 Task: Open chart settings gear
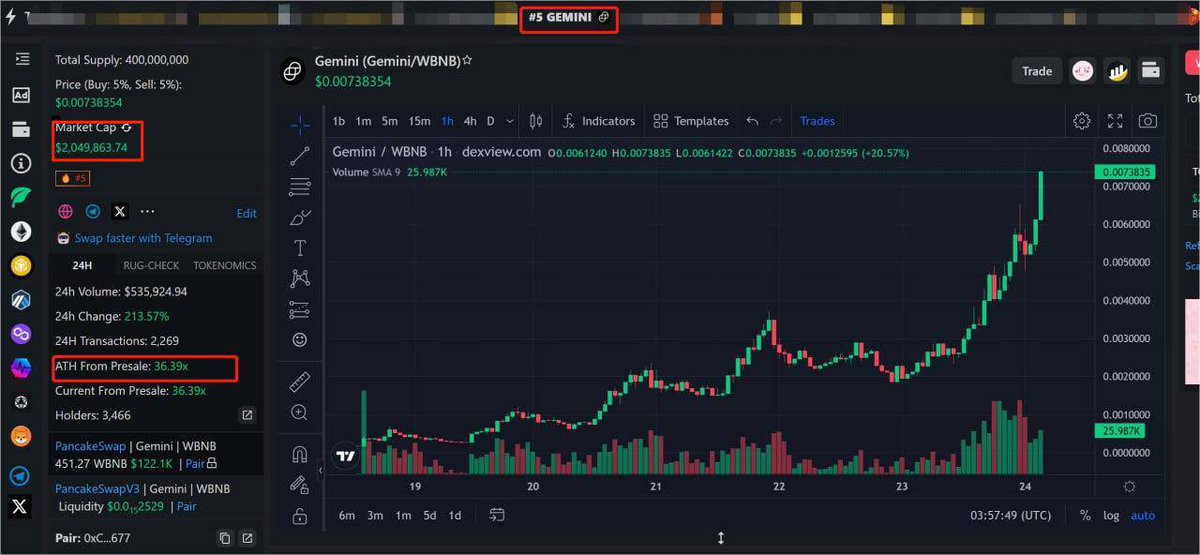(x=1082, y=121)
